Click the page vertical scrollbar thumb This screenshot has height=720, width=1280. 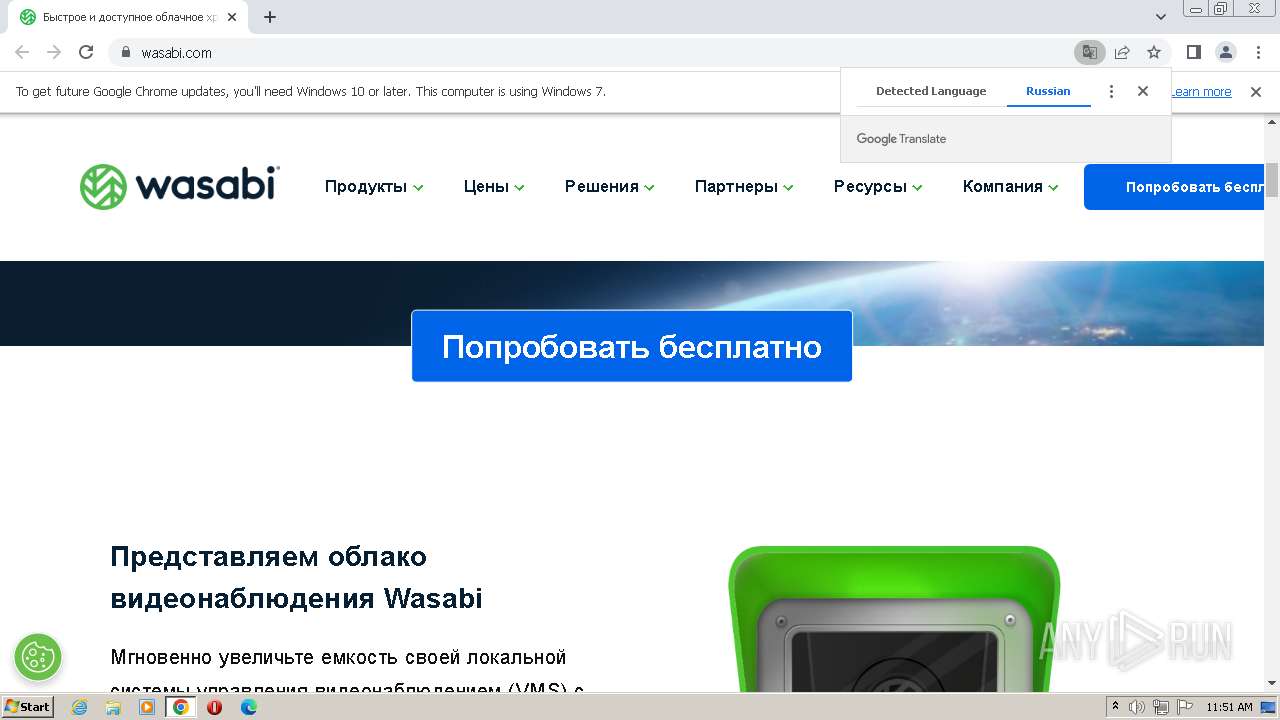click(1272, 180)
